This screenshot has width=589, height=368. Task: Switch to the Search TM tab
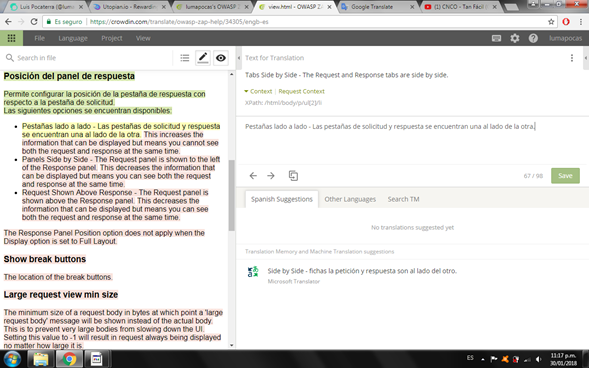(x=403, y=199)
